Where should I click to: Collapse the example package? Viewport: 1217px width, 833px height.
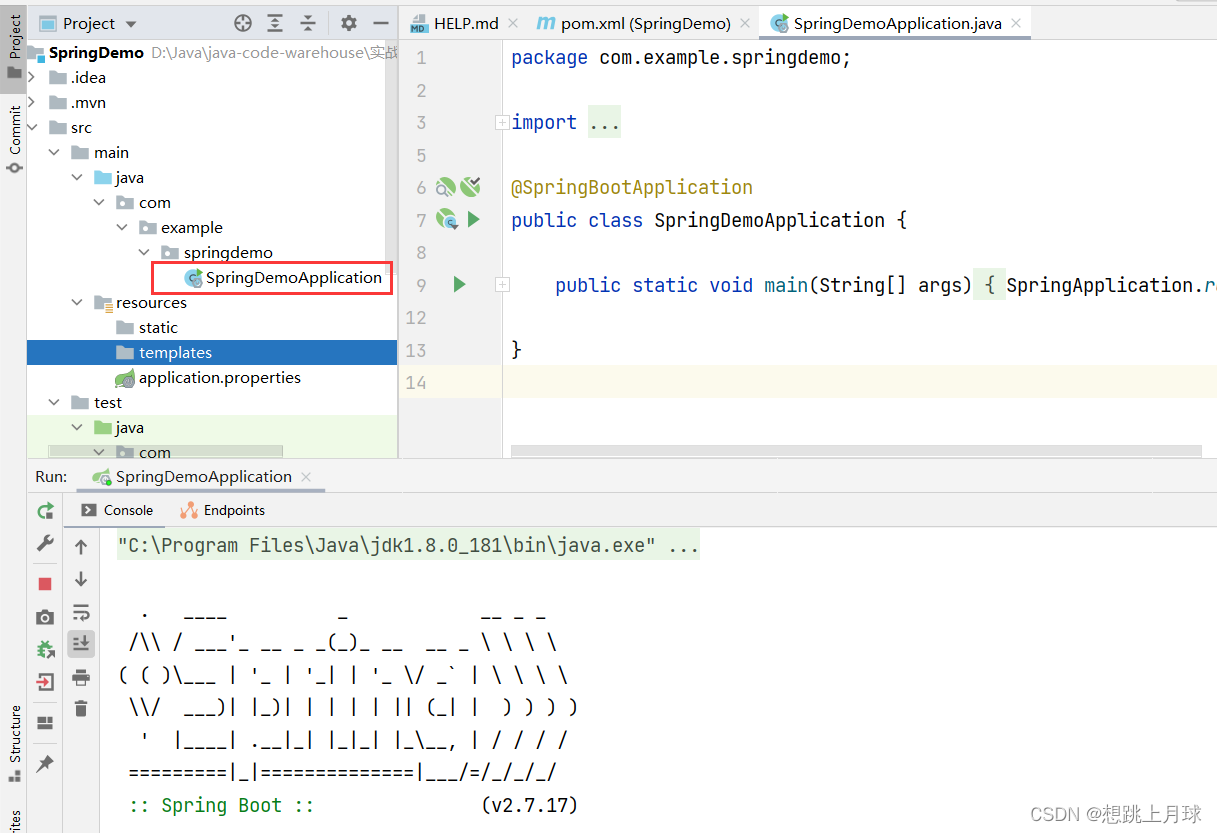[x=121, y=227]
